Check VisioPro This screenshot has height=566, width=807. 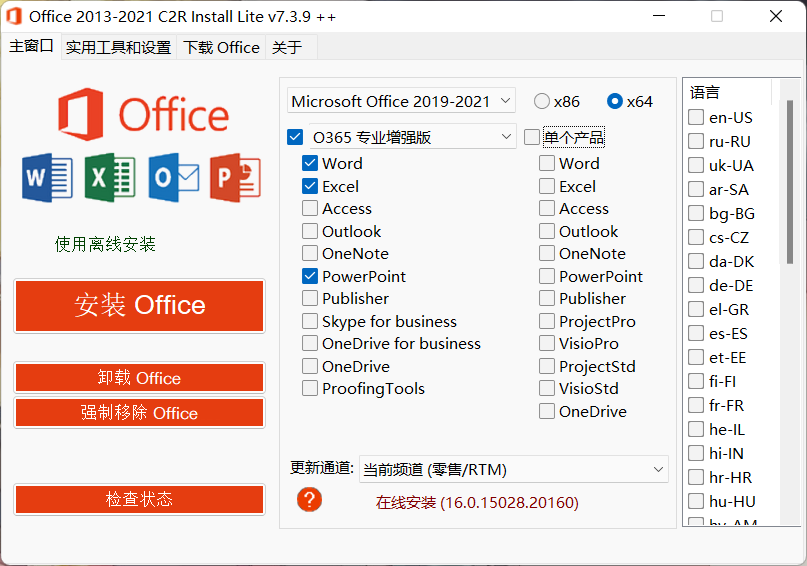coord(547,343)
